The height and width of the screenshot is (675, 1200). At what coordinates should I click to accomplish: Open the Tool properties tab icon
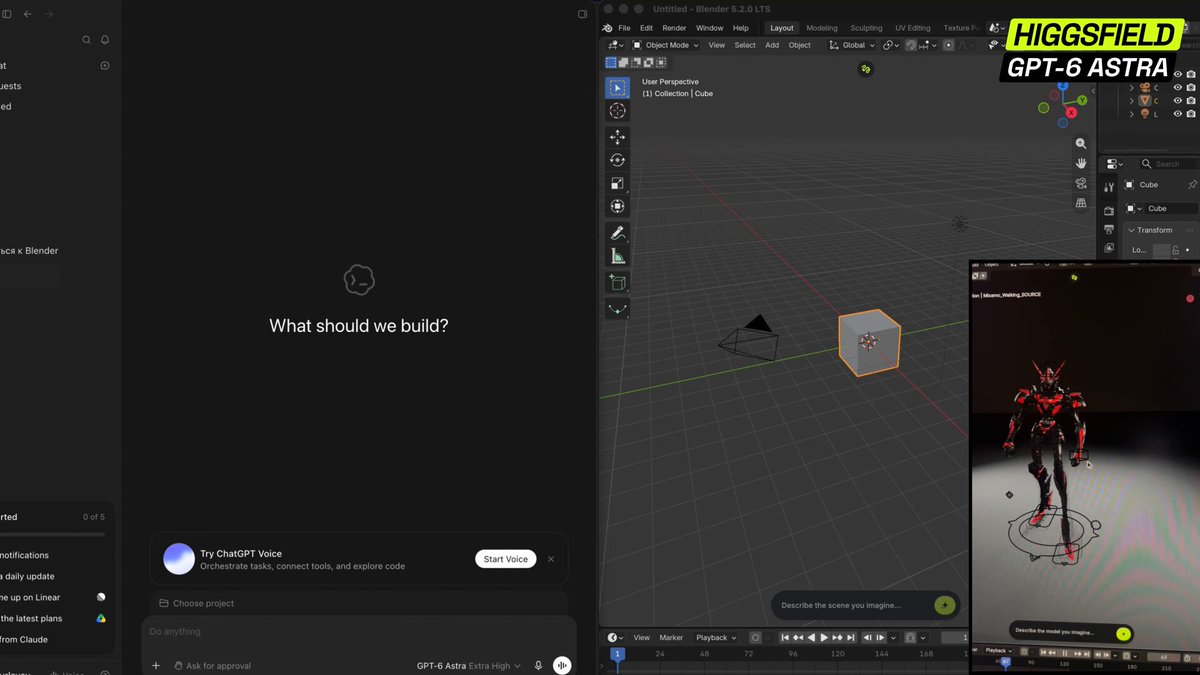[x=1109, y=187]
